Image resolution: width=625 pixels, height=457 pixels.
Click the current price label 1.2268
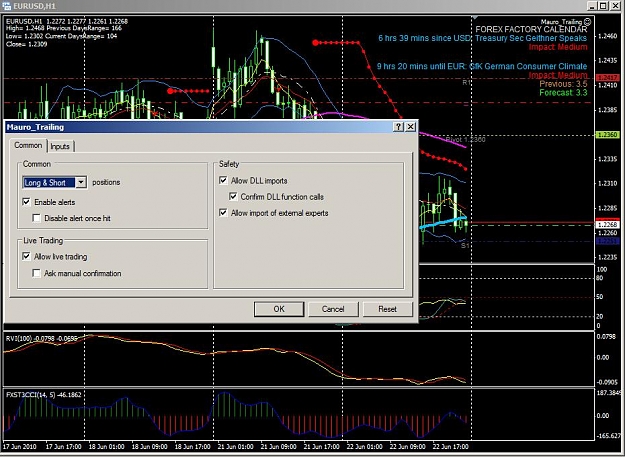click(607, 225)
